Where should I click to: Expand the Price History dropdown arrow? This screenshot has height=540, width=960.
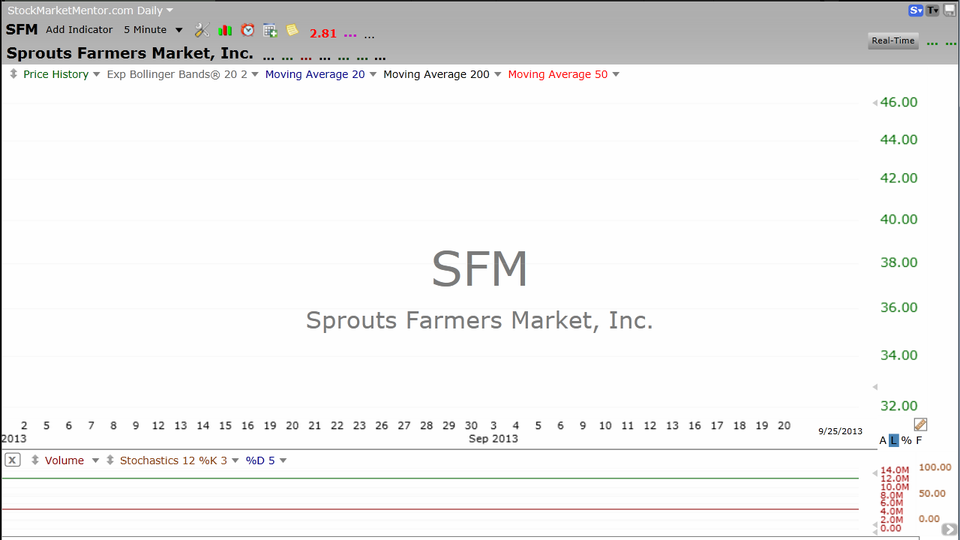coord(96,75)
